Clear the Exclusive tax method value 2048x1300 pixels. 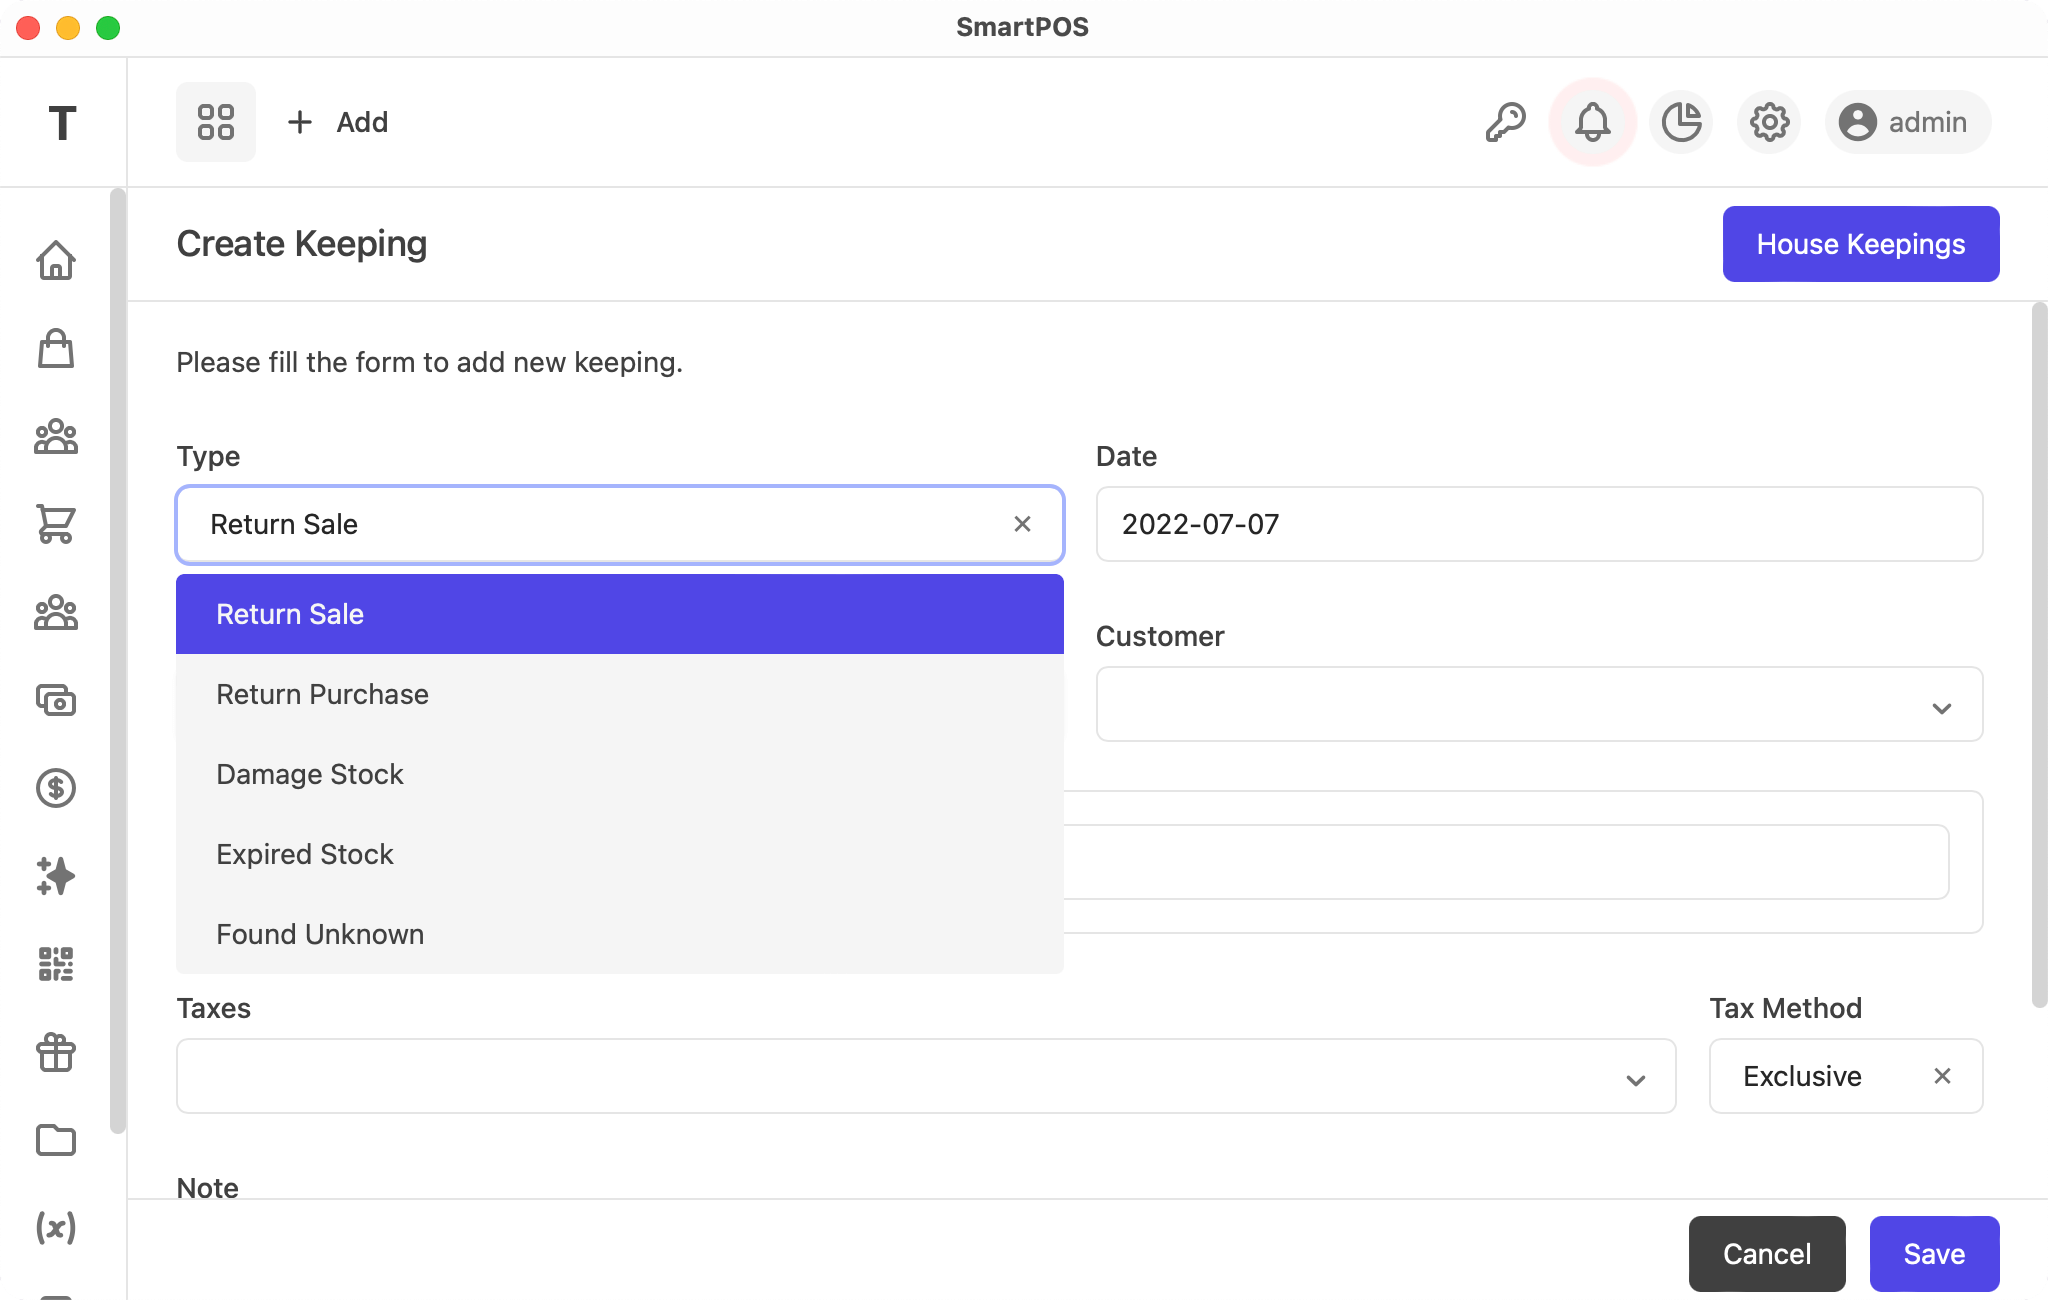coord(1942,1076)
